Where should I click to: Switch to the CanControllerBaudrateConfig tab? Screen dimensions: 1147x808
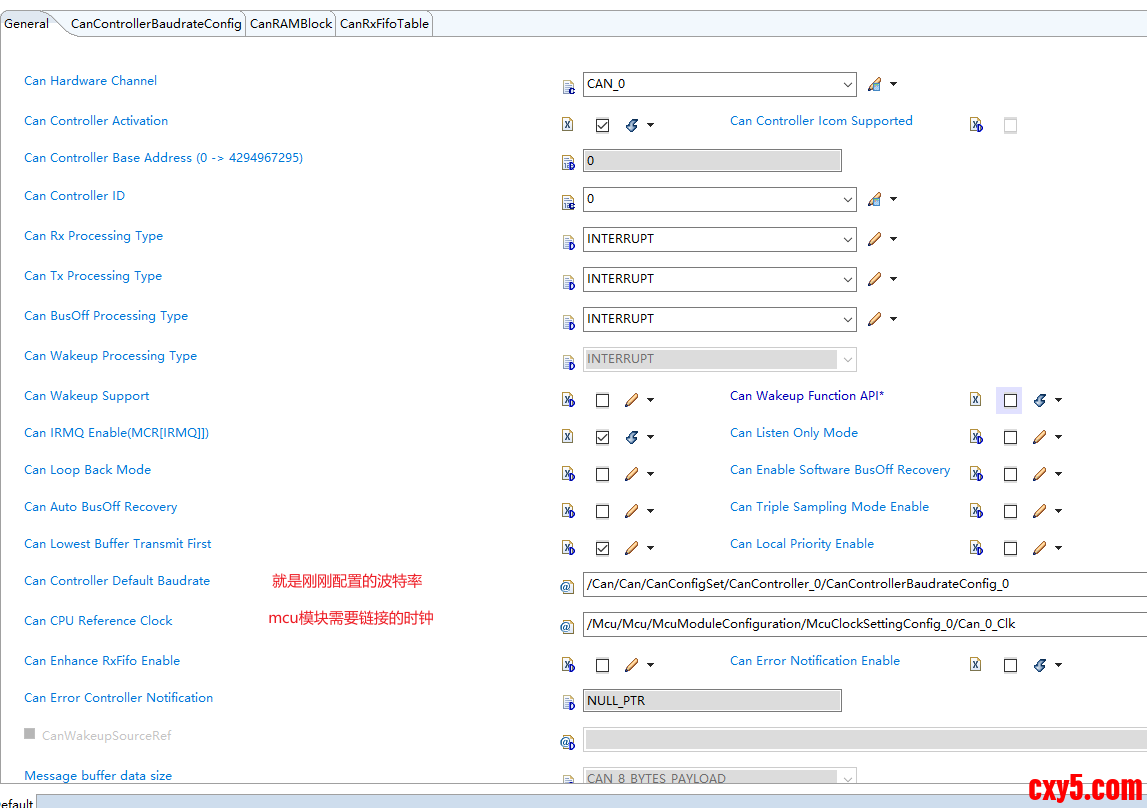click(x=156, y=24)
